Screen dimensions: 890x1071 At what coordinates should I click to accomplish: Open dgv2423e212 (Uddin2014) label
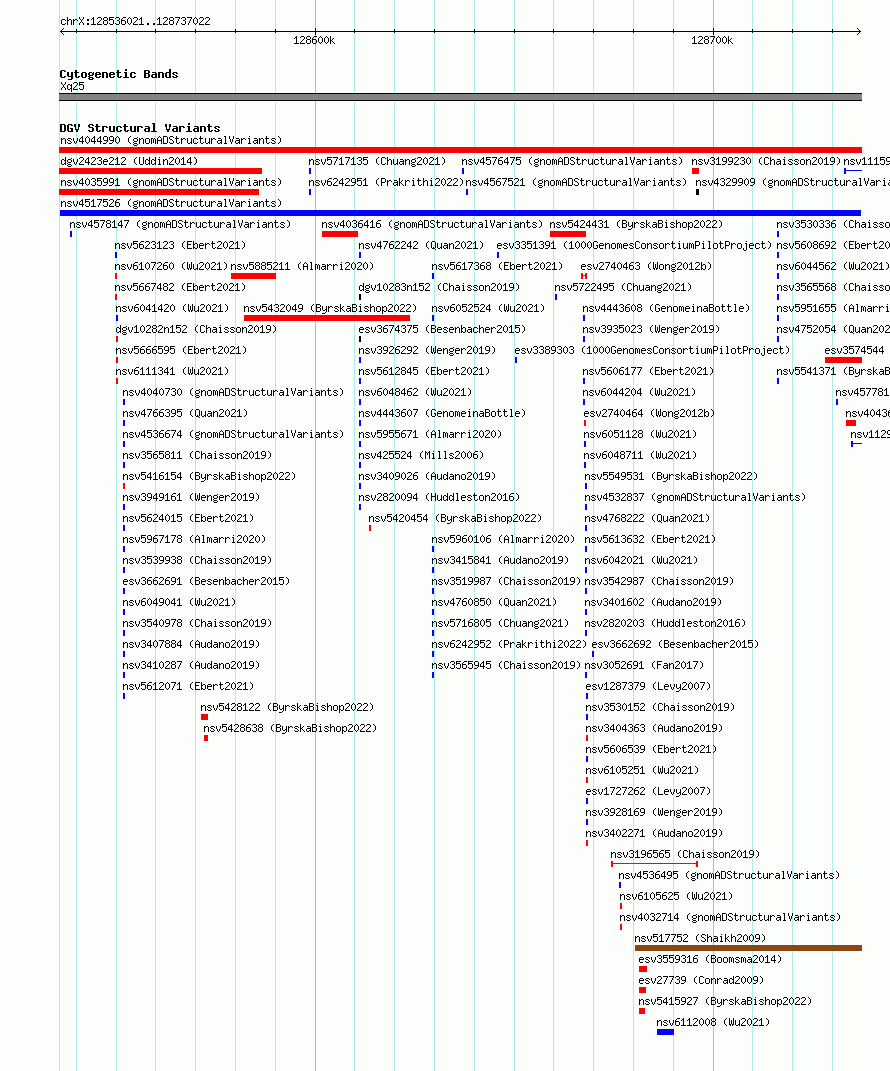click(129, 161)
